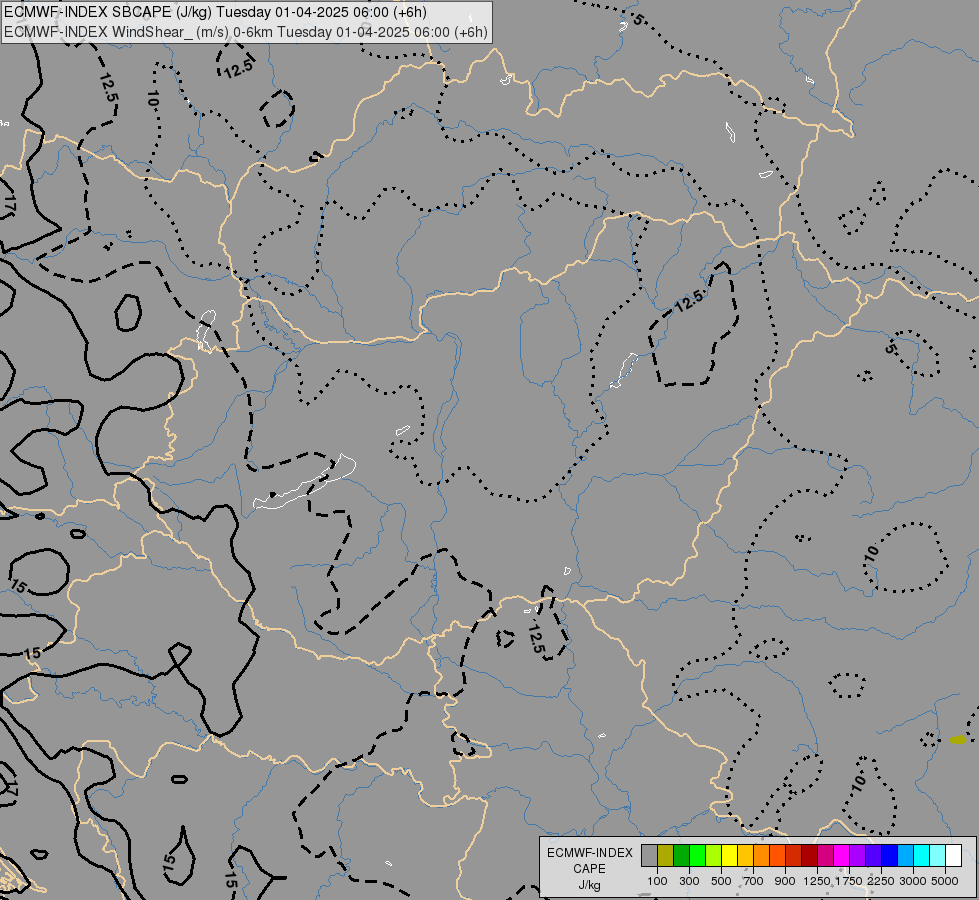The image size is (979, 900).
Task: Click the olive legend swatch above 100
Action: coord(666,856)
